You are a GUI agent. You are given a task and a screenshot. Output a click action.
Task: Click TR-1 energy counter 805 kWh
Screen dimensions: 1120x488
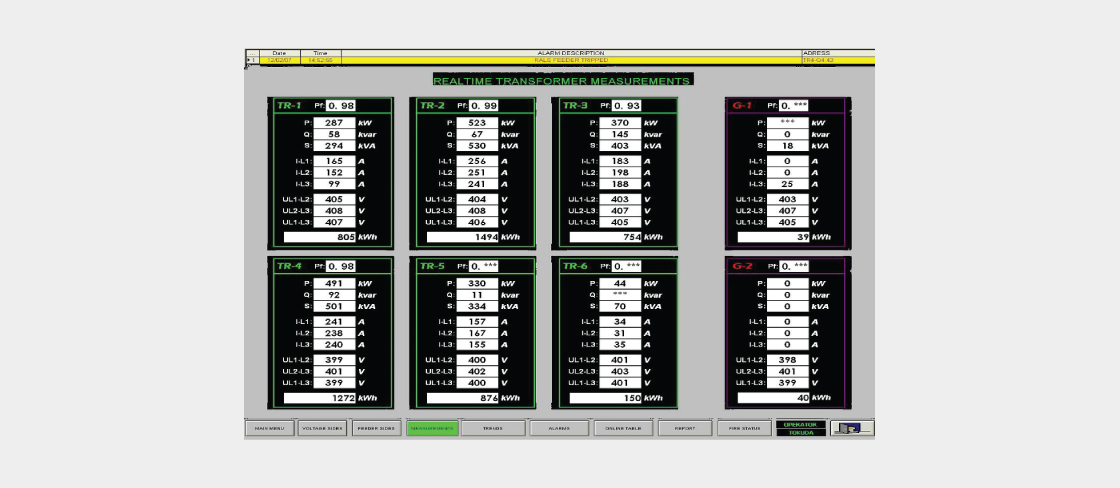click(320, 237)
